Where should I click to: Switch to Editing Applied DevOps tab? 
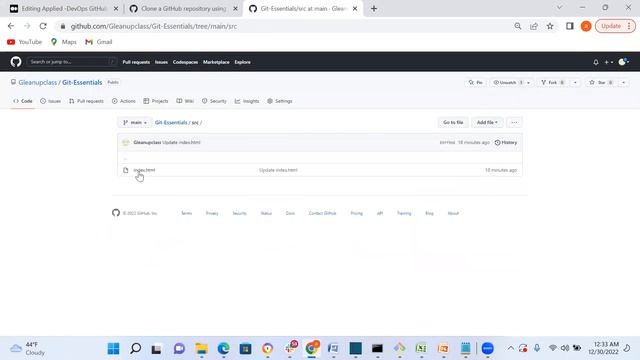[63, 9]
